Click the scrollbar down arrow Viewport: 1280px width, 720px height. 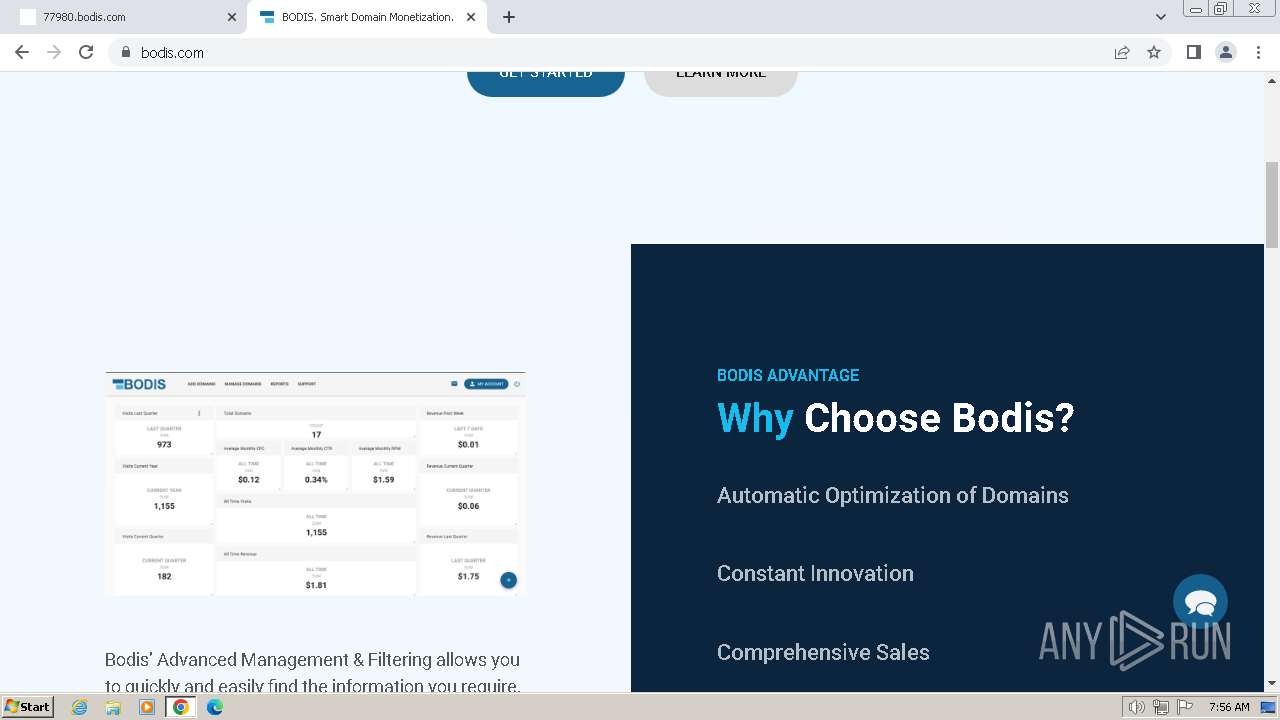click(1272, 683)
